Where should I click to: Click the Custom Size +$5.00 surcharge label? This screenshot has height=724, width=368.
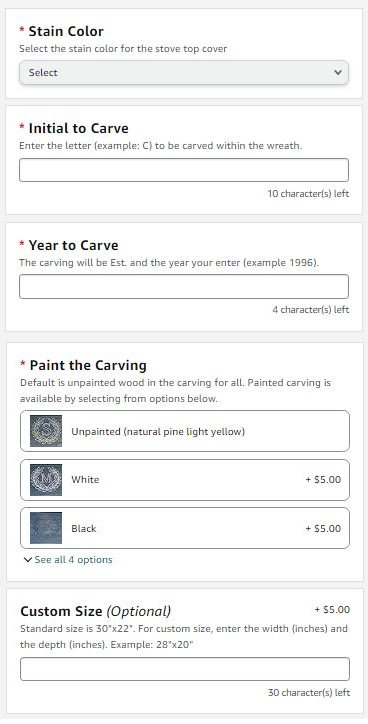332,610
